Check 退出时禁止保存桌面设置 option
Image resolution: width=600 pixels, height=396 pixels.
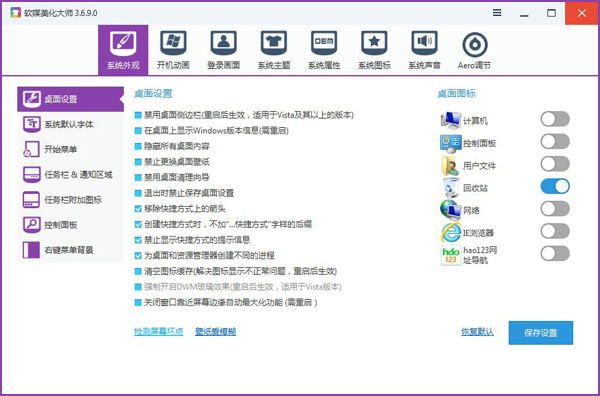click(138, 193)
